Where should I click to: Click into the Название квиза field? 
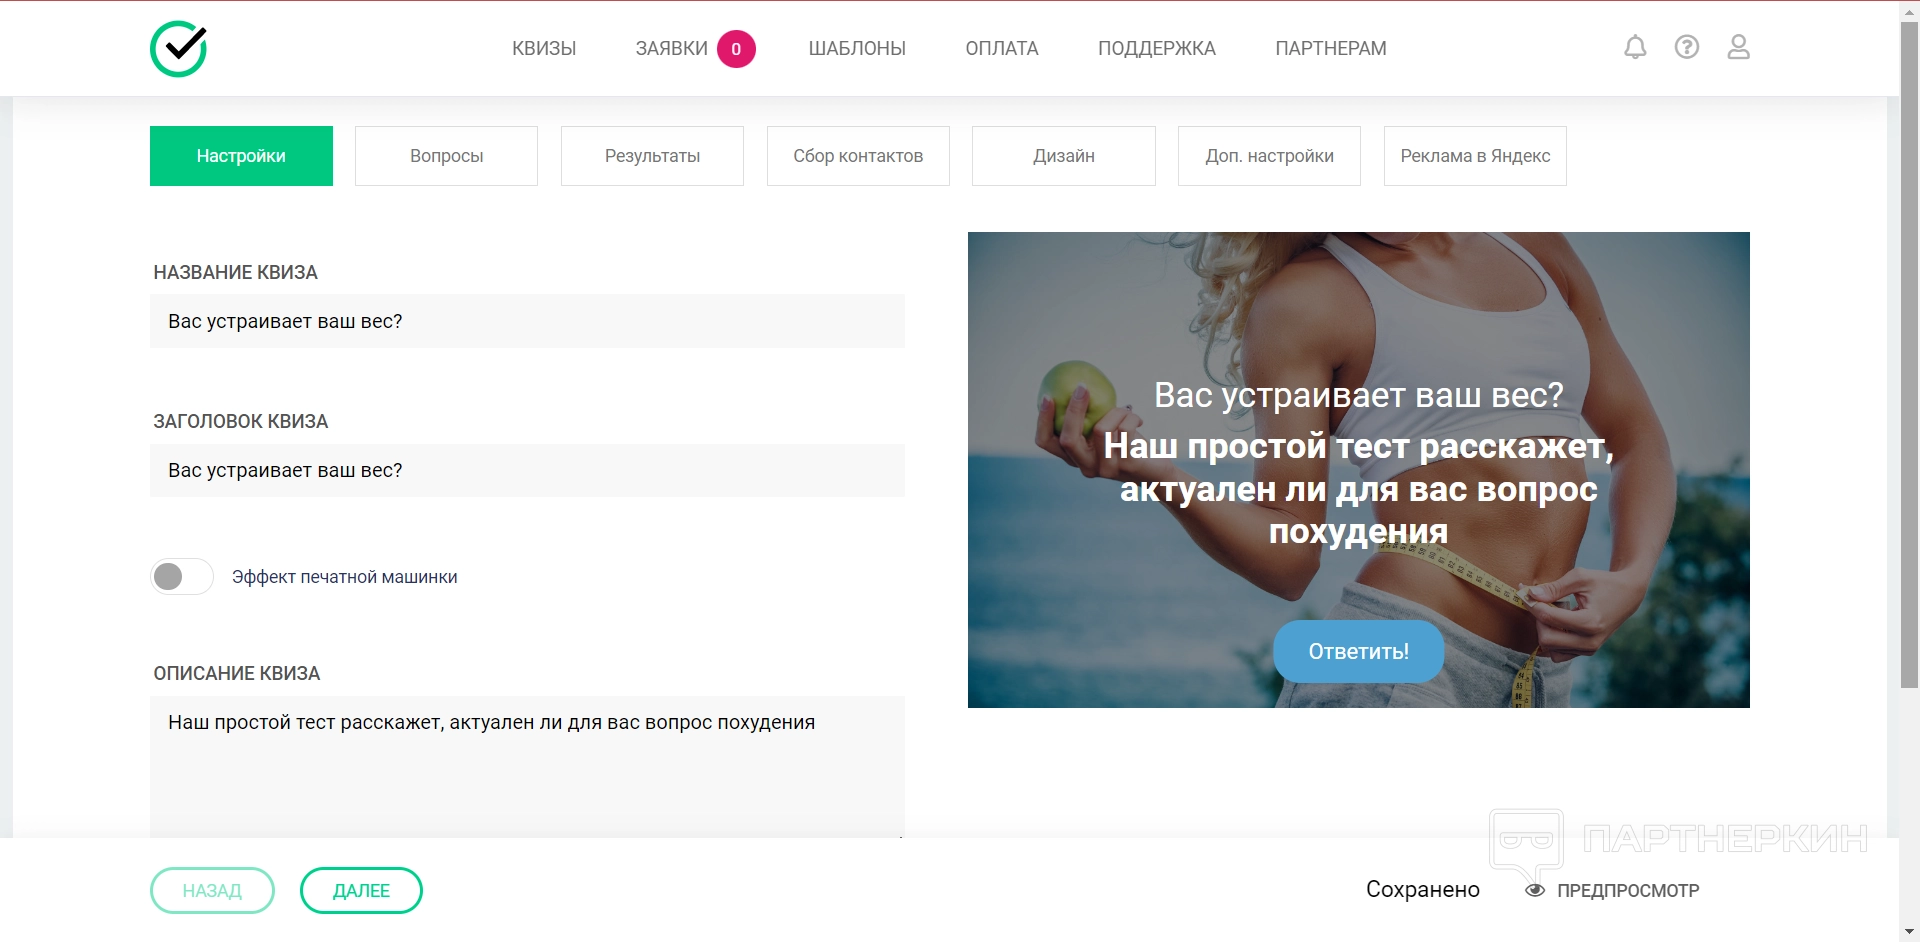pos(527,321)
